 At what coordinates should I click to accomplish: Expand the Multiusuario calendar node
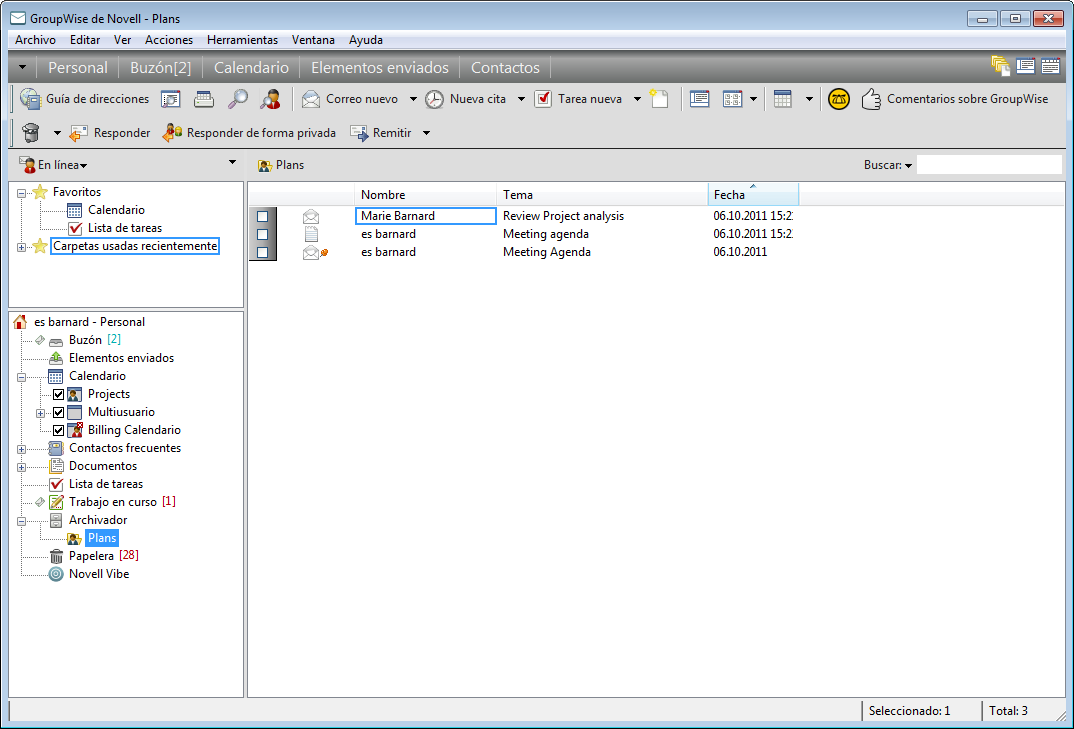40,413
